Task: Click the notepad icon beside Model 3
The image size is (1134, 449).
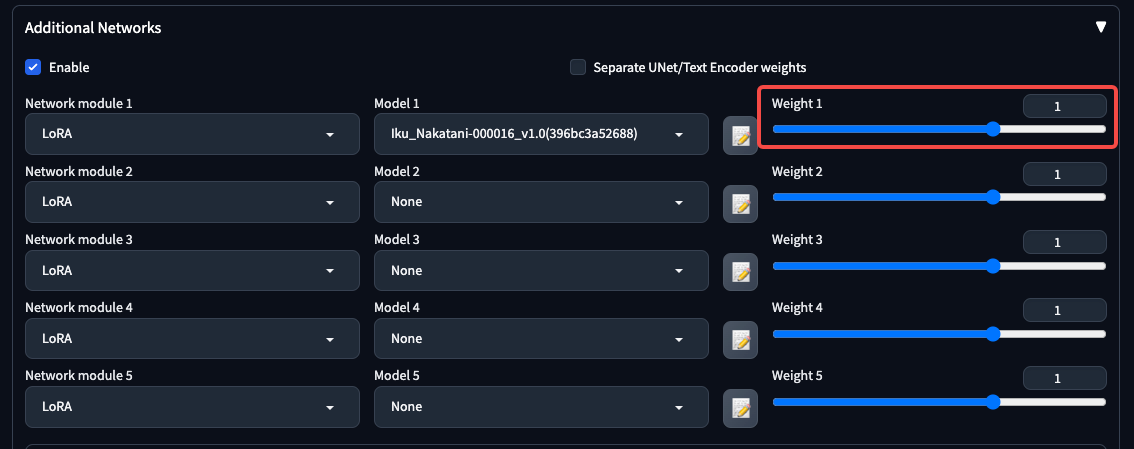Action: click(740, 271)
